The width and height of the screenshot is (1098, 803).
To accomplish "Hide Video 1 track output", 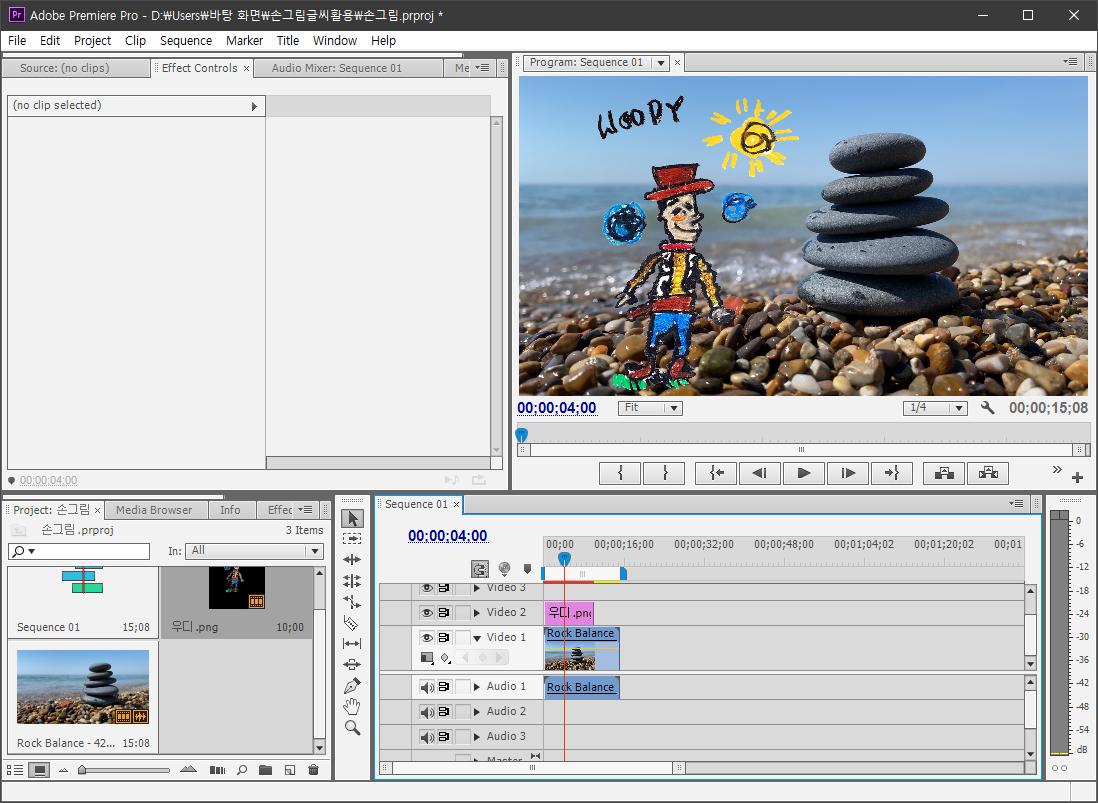I will pyautogui.click(x=426, y=638).
